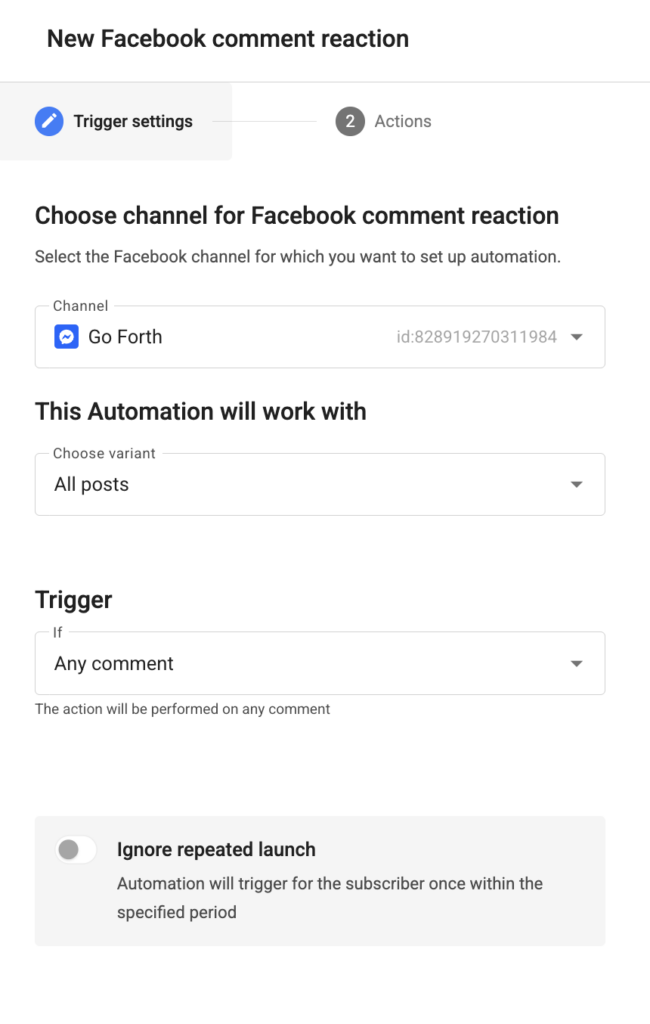The height and width of the screenshot is (1024, 650).
Task: Click the Choose channel for Facebook heading
Action: point(297,216)
